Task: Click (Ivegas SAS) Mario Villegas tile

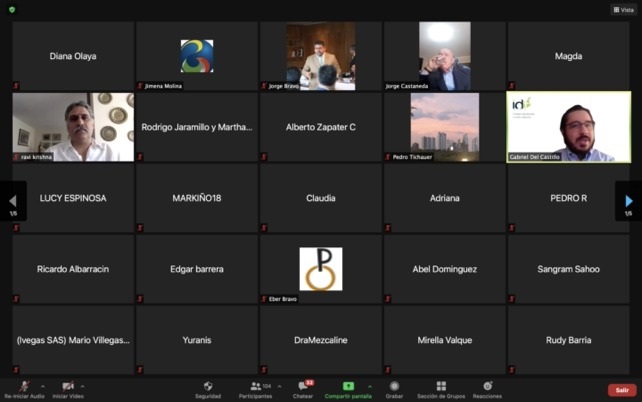Action: [x=73, y=340]
